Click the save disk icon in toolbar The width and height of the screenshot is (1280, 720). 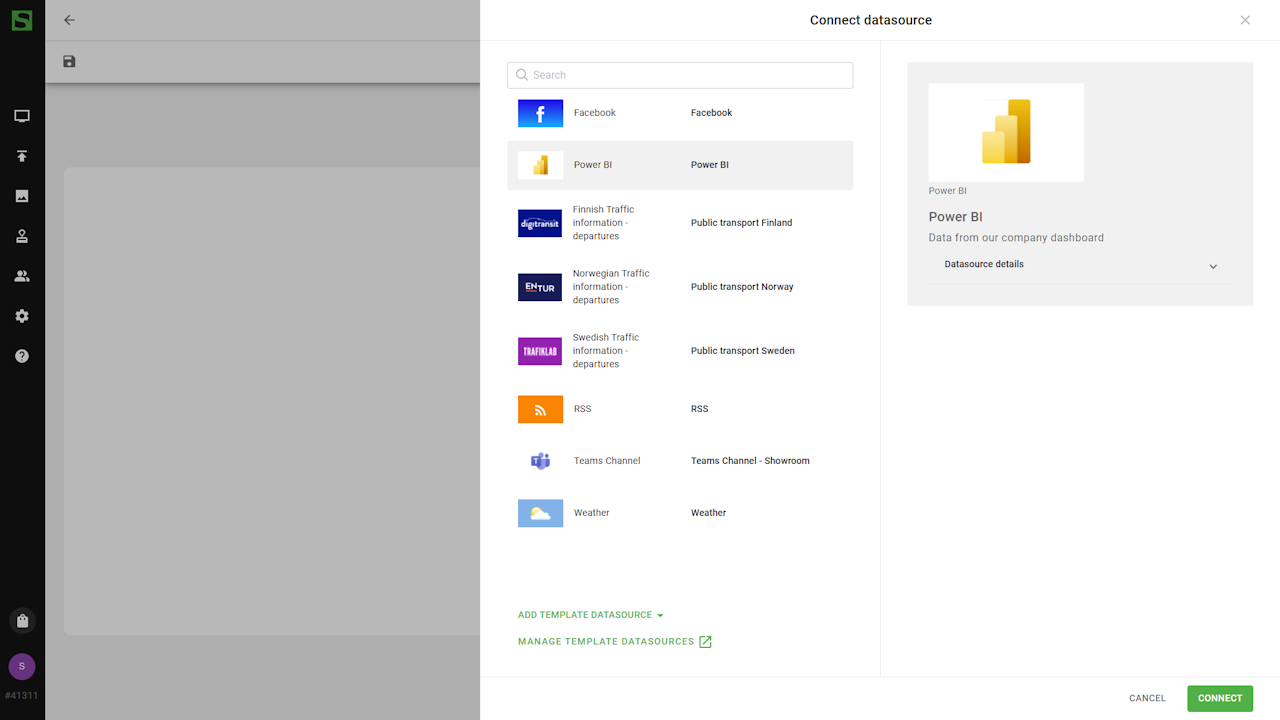69,62
